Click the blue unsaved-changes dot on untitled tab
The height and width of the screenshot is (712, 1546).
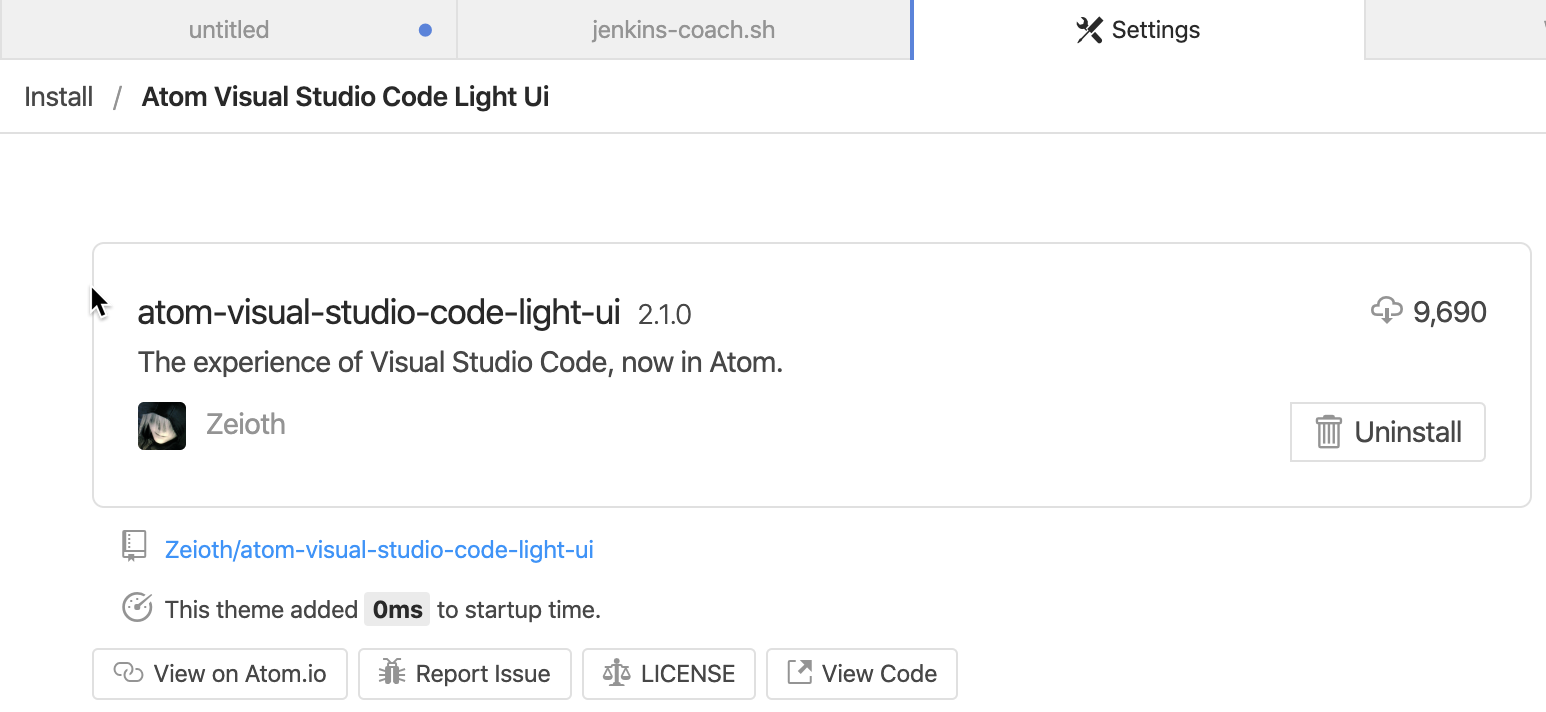pos(425,30)
